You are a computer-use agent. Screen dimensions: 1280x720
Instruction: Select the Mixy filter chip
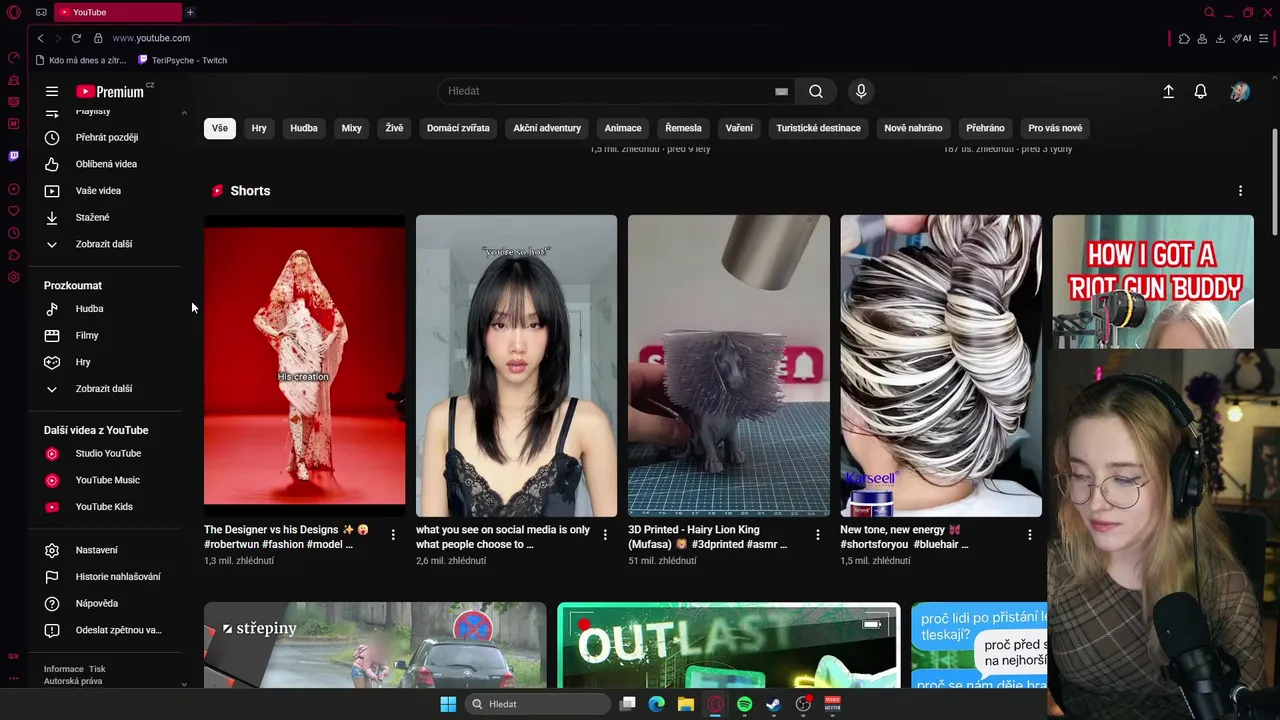click(351, 128)
